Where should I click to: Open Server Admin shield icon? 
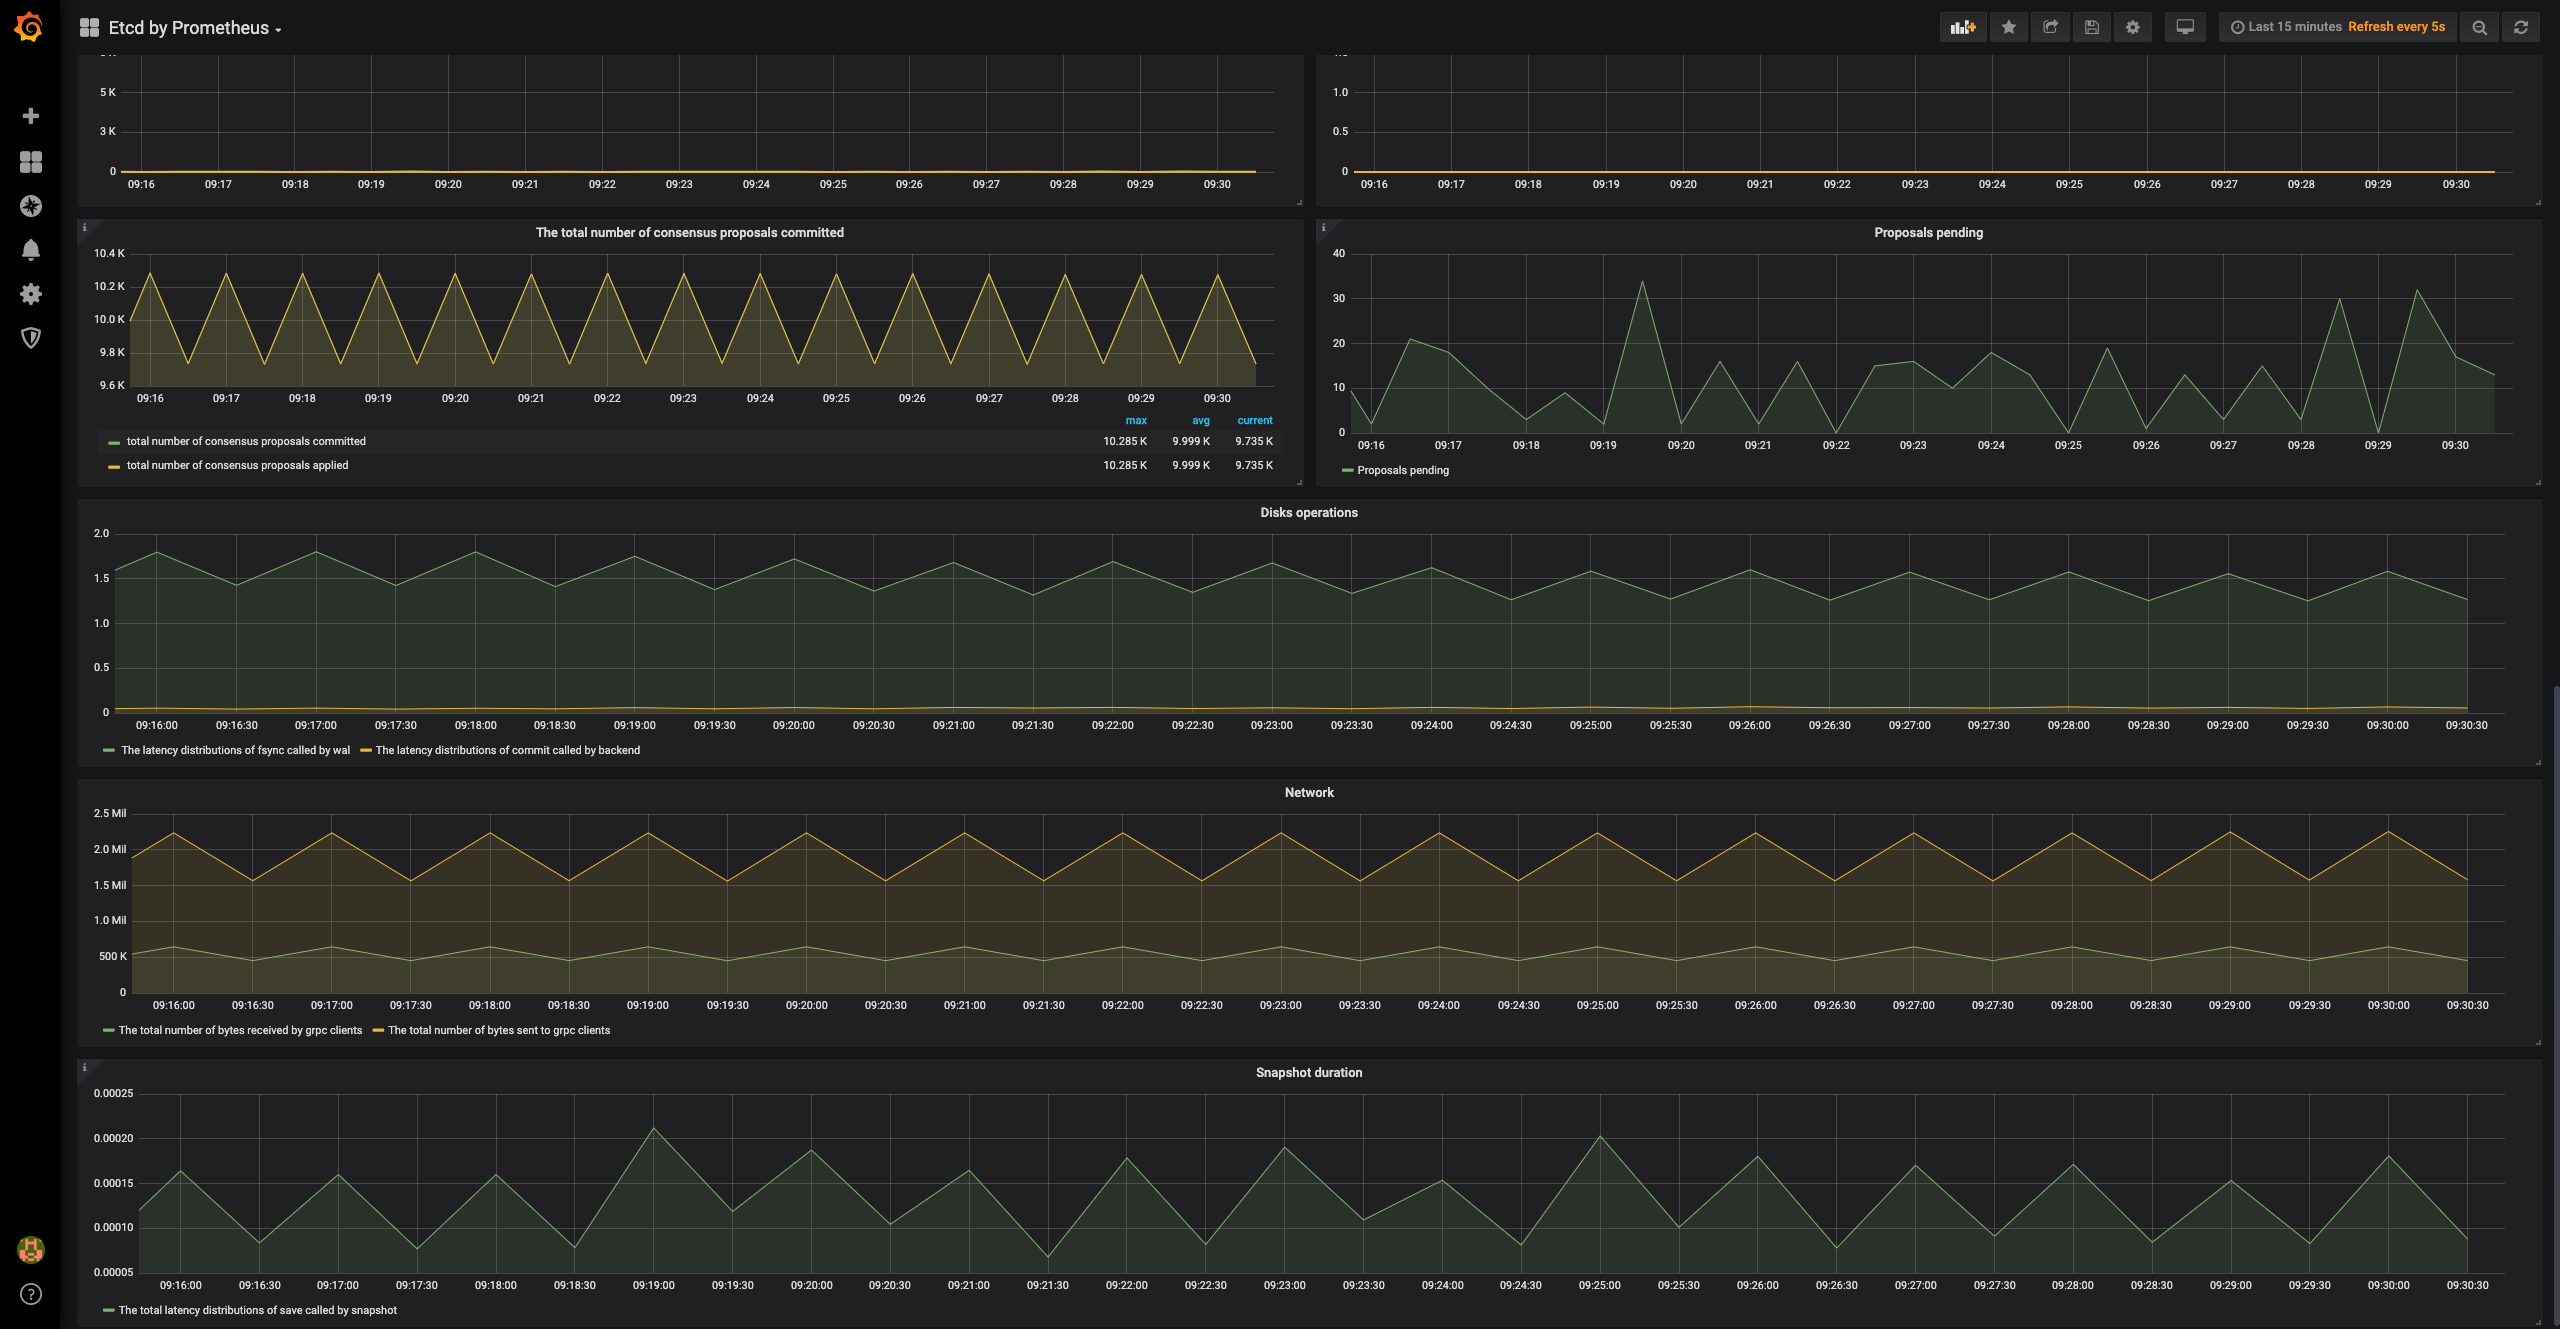[31, 338]
